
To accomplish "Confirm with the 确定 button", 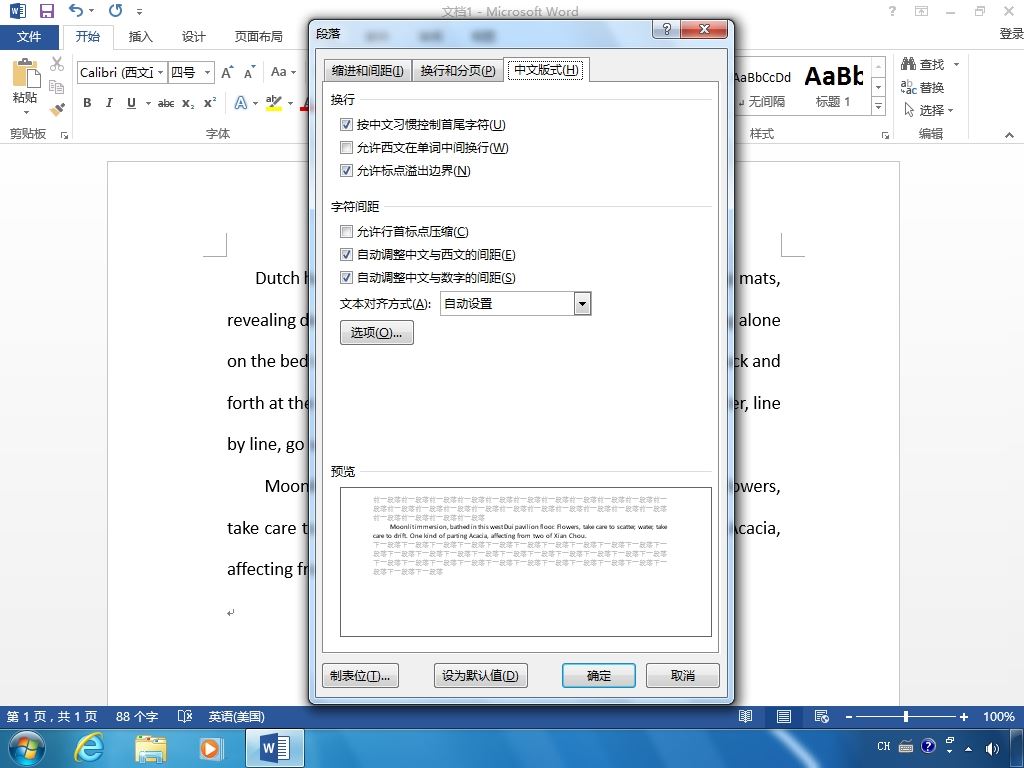I will pos(598,675).
